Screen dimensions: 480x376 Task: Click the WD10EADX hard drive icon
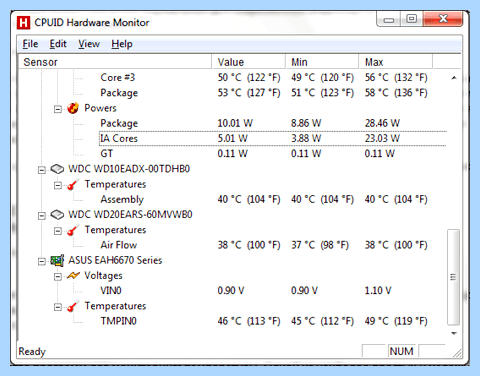[x=57, y=169]
